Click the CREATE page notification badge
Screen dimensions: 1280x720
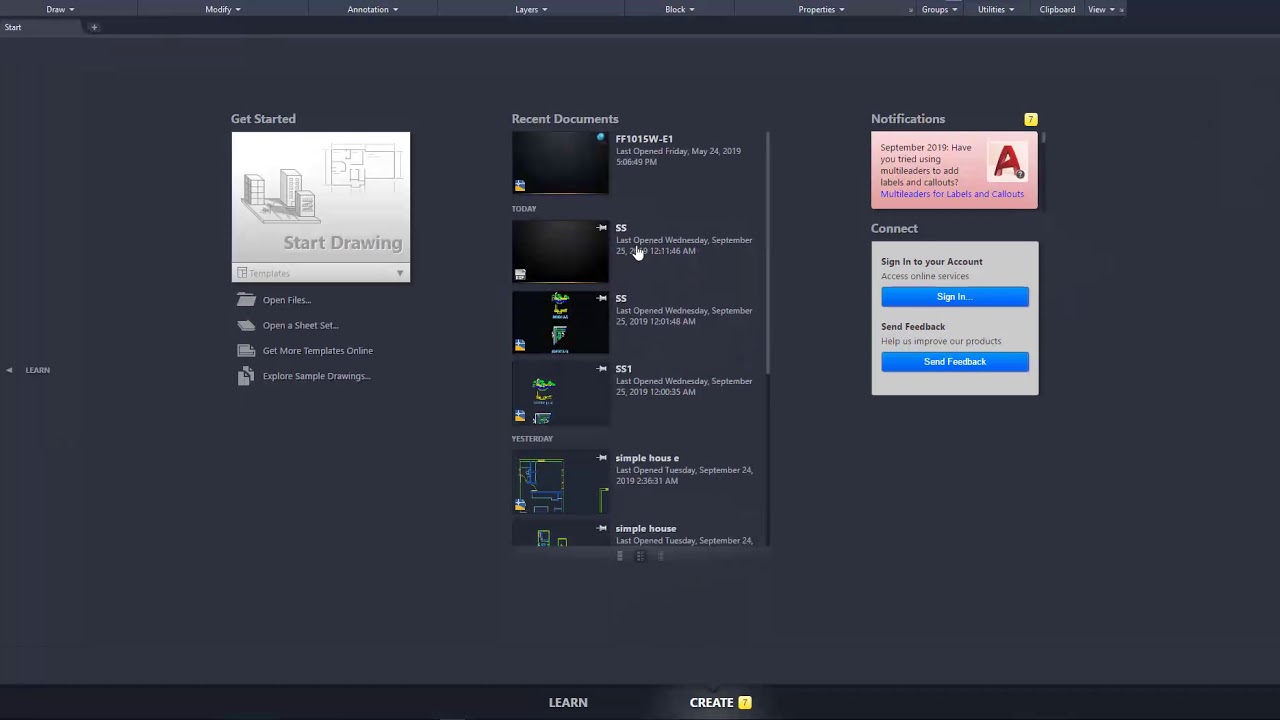point(745,702)
